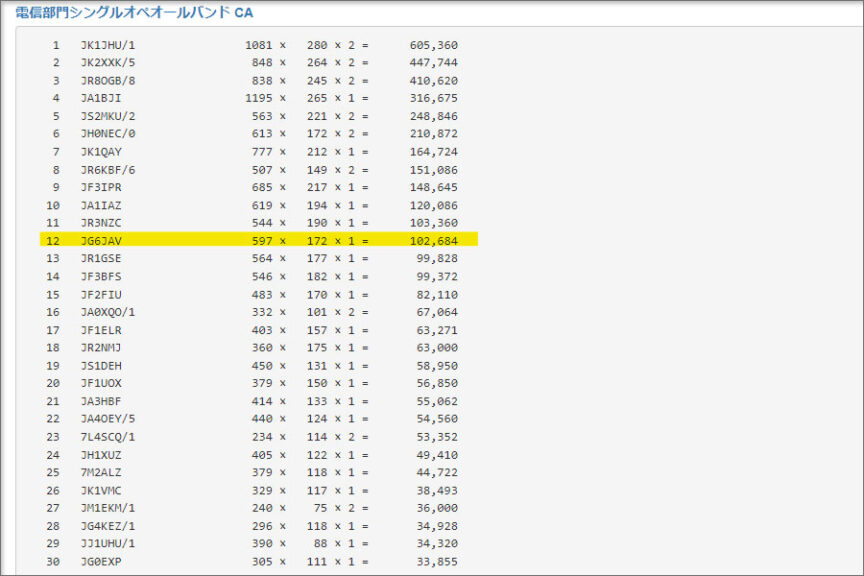
Task: Select callsign JS2MKU/2
Action: click(107, 116)
